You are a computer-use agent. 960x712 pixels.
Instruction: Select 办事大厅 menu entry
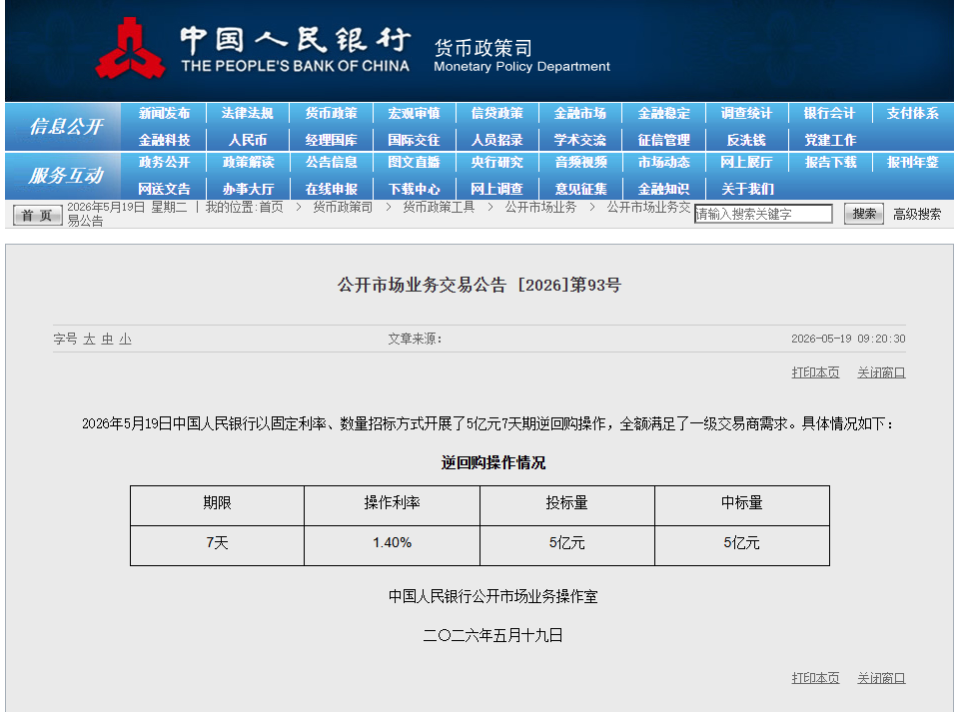coord(247,189)
